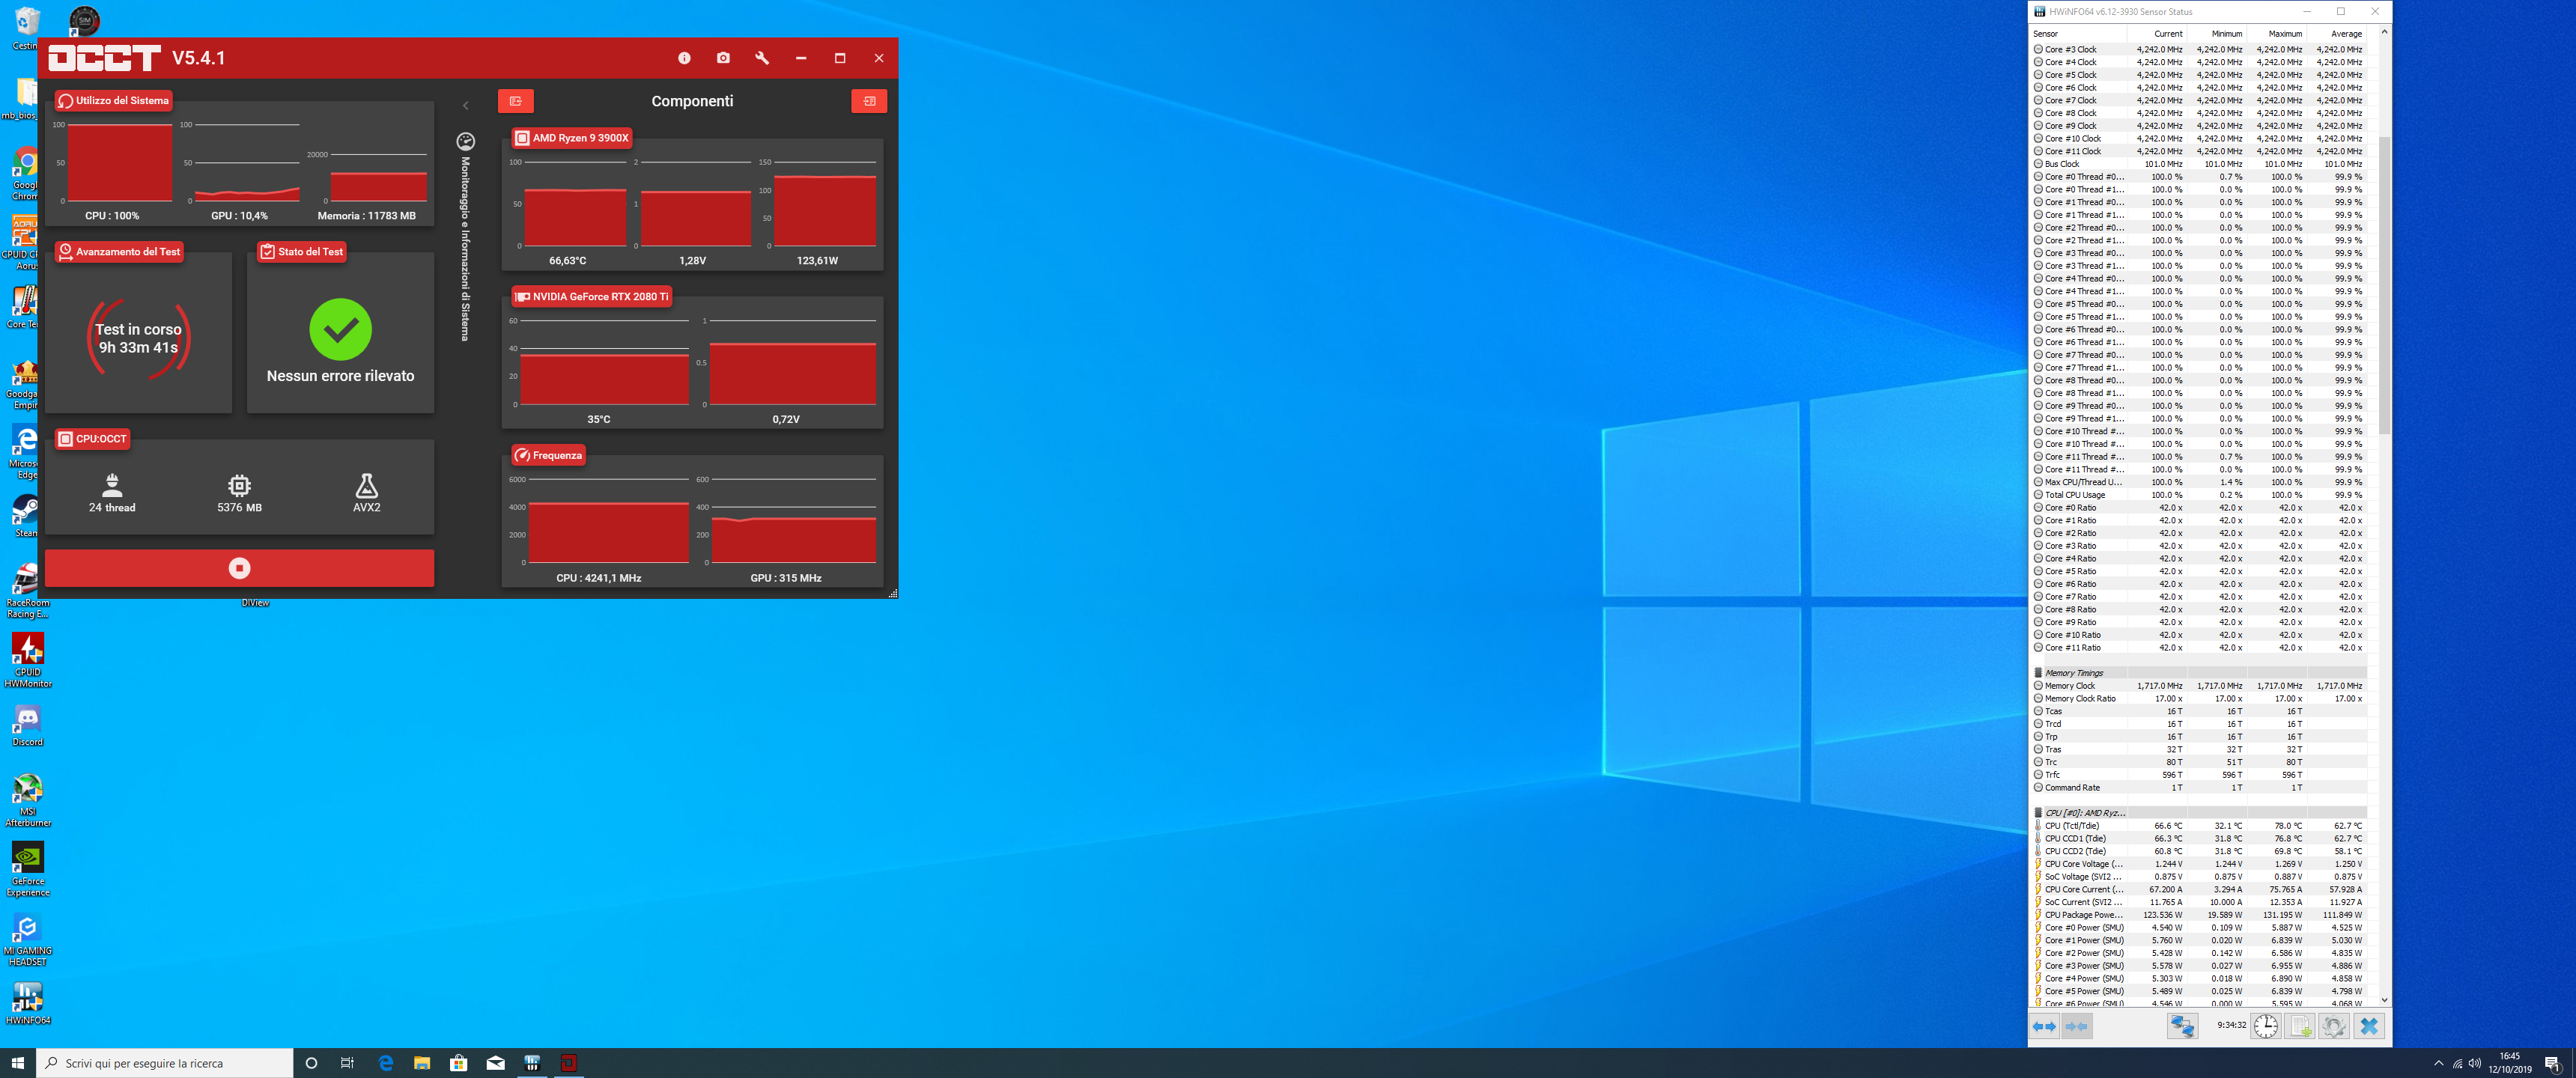Click the Minimum column header in HWiNFO
Viewport: 2576px width, 1078px height.
(2217, 34)
